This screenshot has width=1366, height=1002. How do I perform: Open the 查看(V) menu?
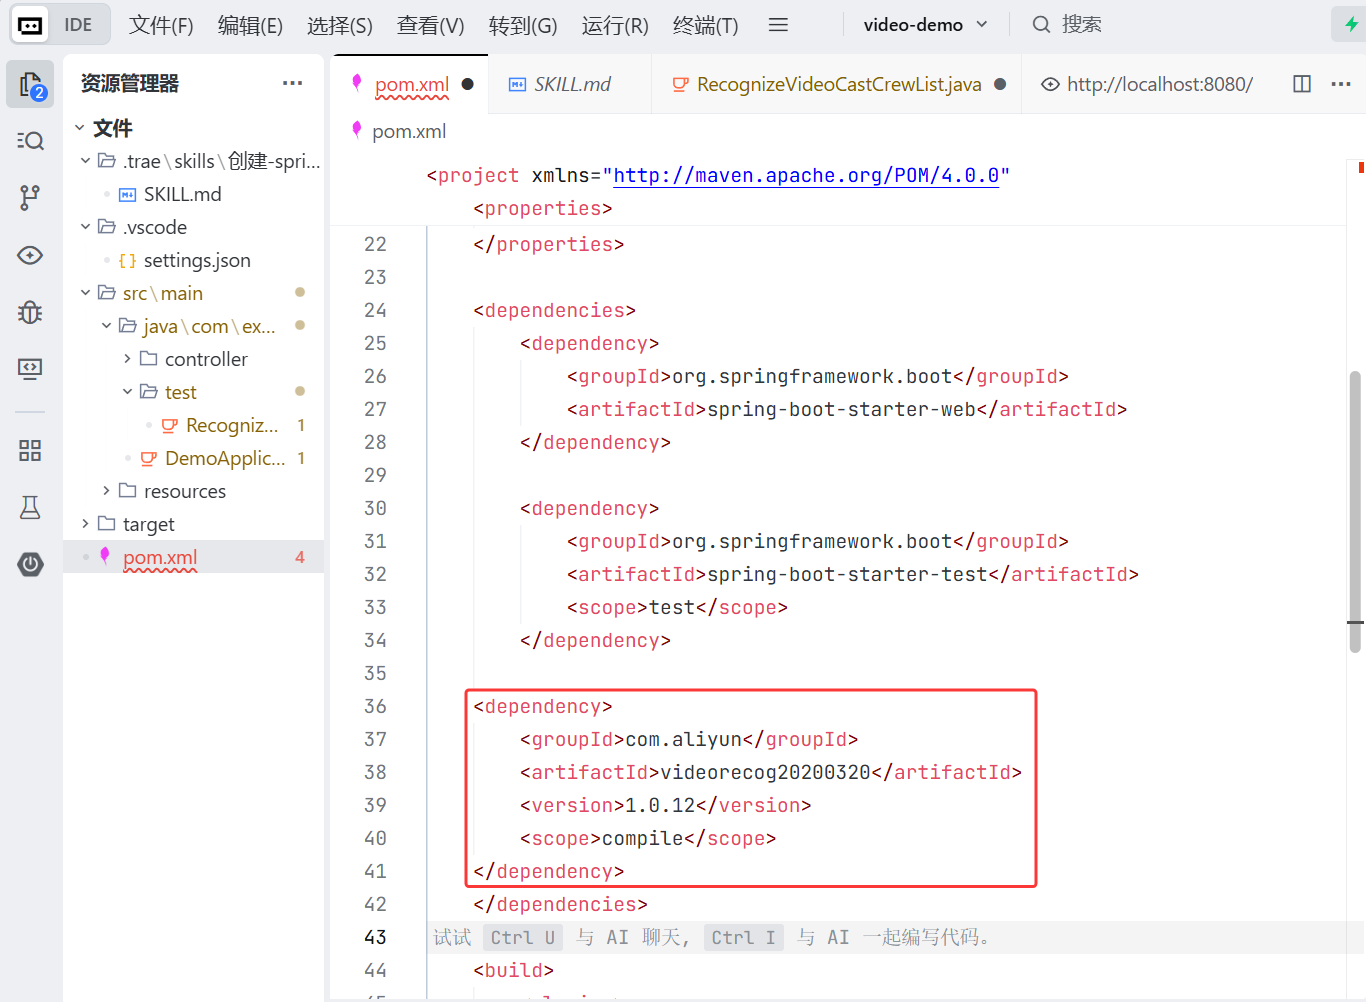click(430, 25)
